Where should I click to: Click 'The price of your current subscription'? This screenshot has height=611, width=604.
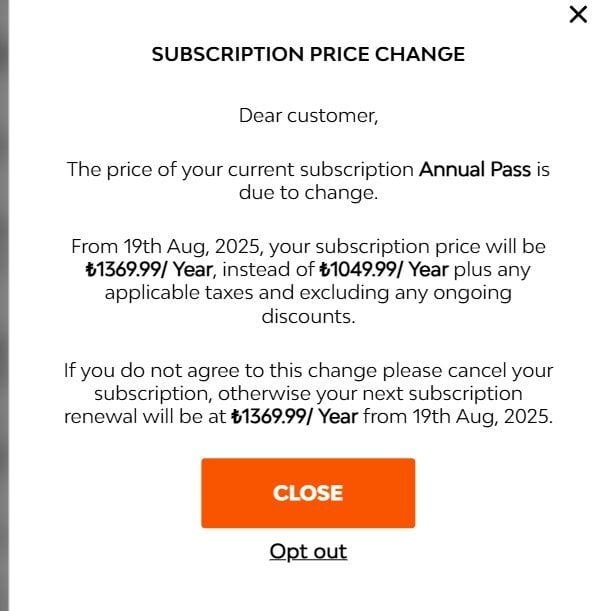pos(240,170)
